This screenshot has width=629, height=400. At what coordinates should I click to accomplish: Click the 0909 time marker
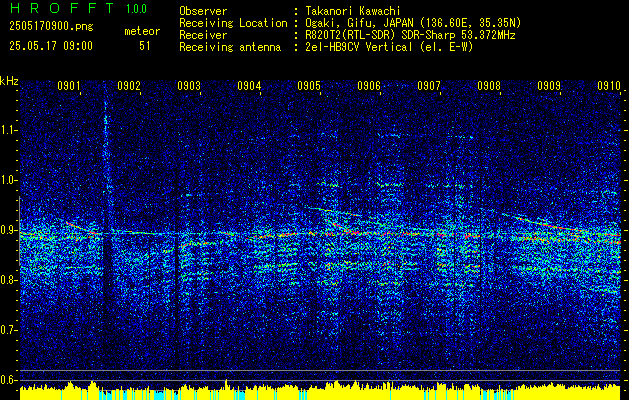click(549, 85)
